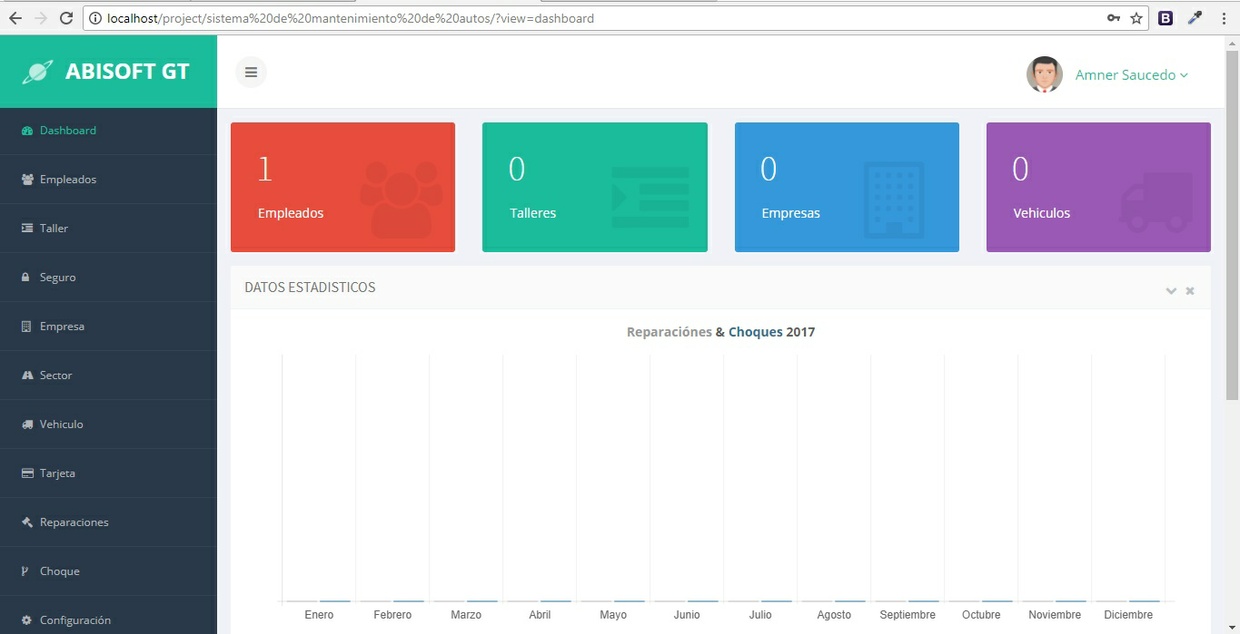The image size is (1240, 634).
Task: Click the Choque sidebar icon
Action: pos(25,572)
